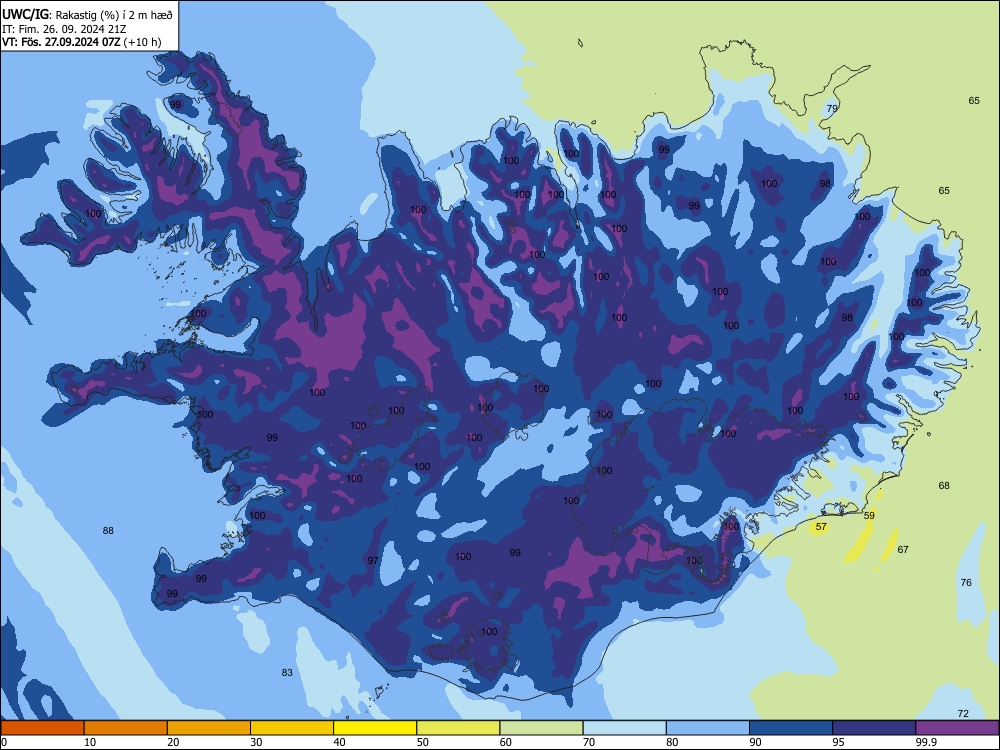Click the humidity value 72 on the map

pos(963,713)
